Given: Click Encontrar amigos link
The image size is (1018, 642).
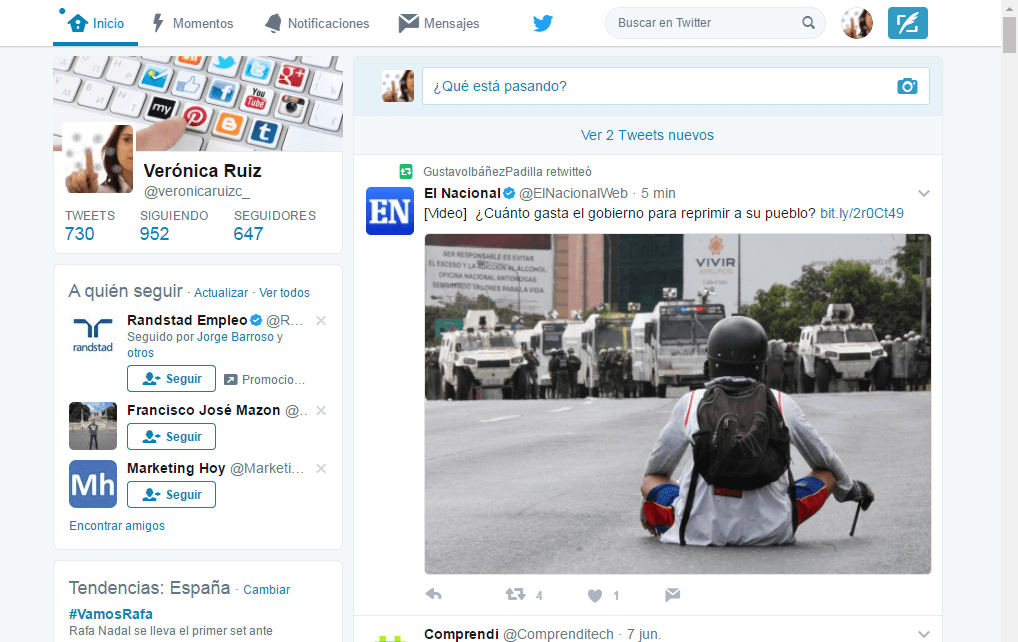Looking at the screenshot, I should pos(117,526).
